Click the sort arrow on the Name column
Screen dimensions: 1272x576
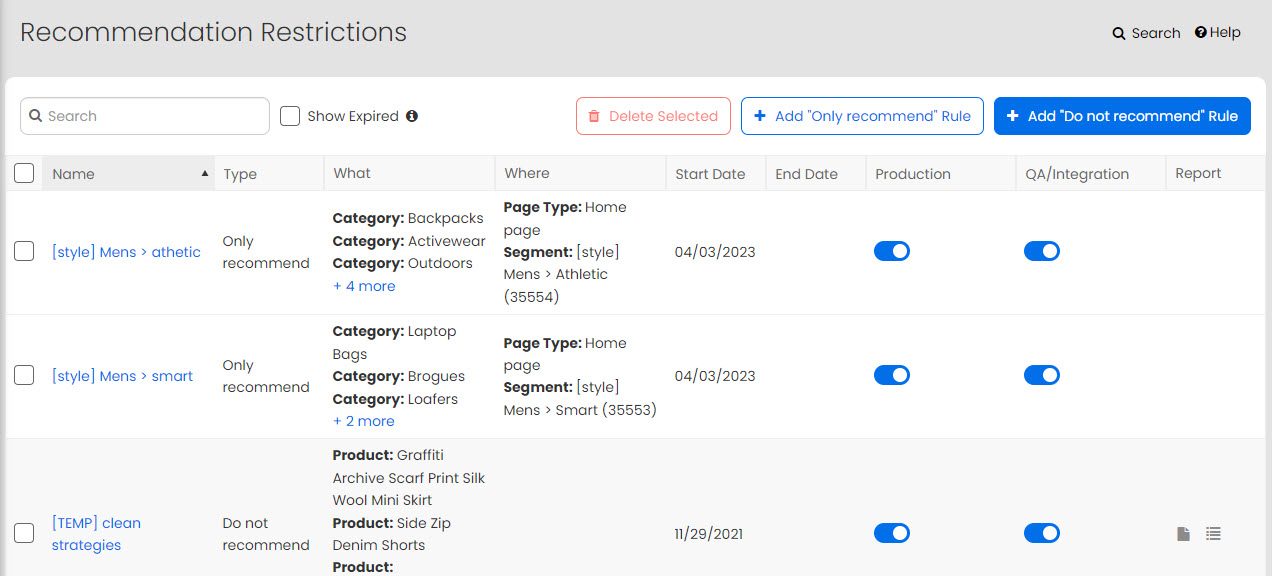pos(206,172)
